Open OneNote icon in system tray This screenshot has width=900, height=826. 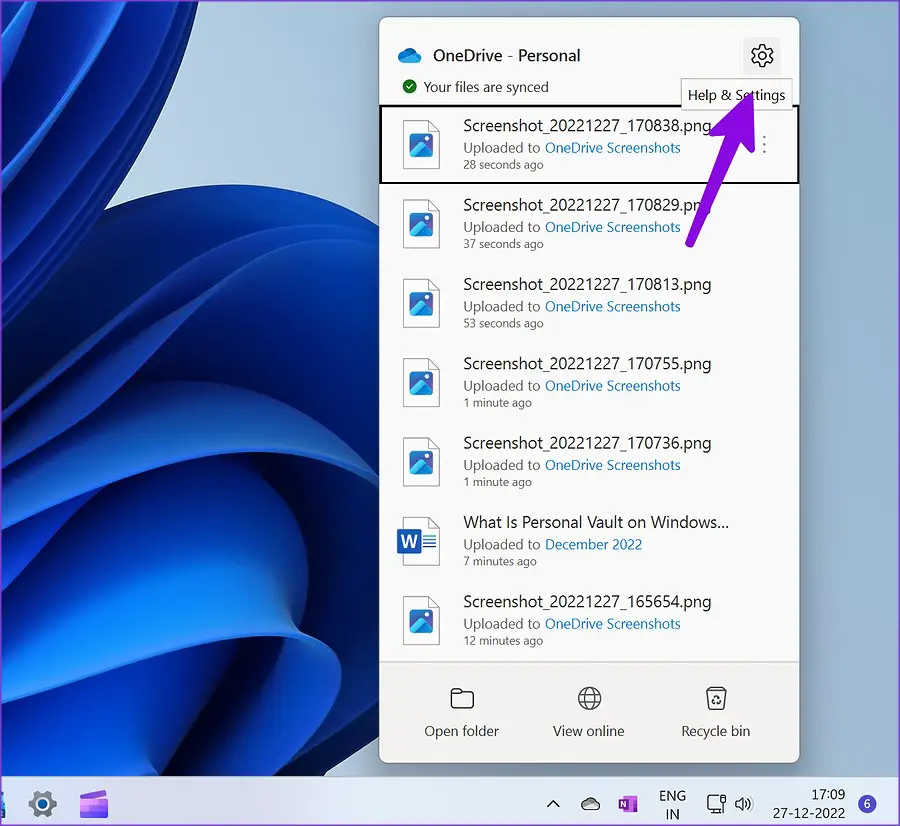pyautogui.click(x=628, y=804)
